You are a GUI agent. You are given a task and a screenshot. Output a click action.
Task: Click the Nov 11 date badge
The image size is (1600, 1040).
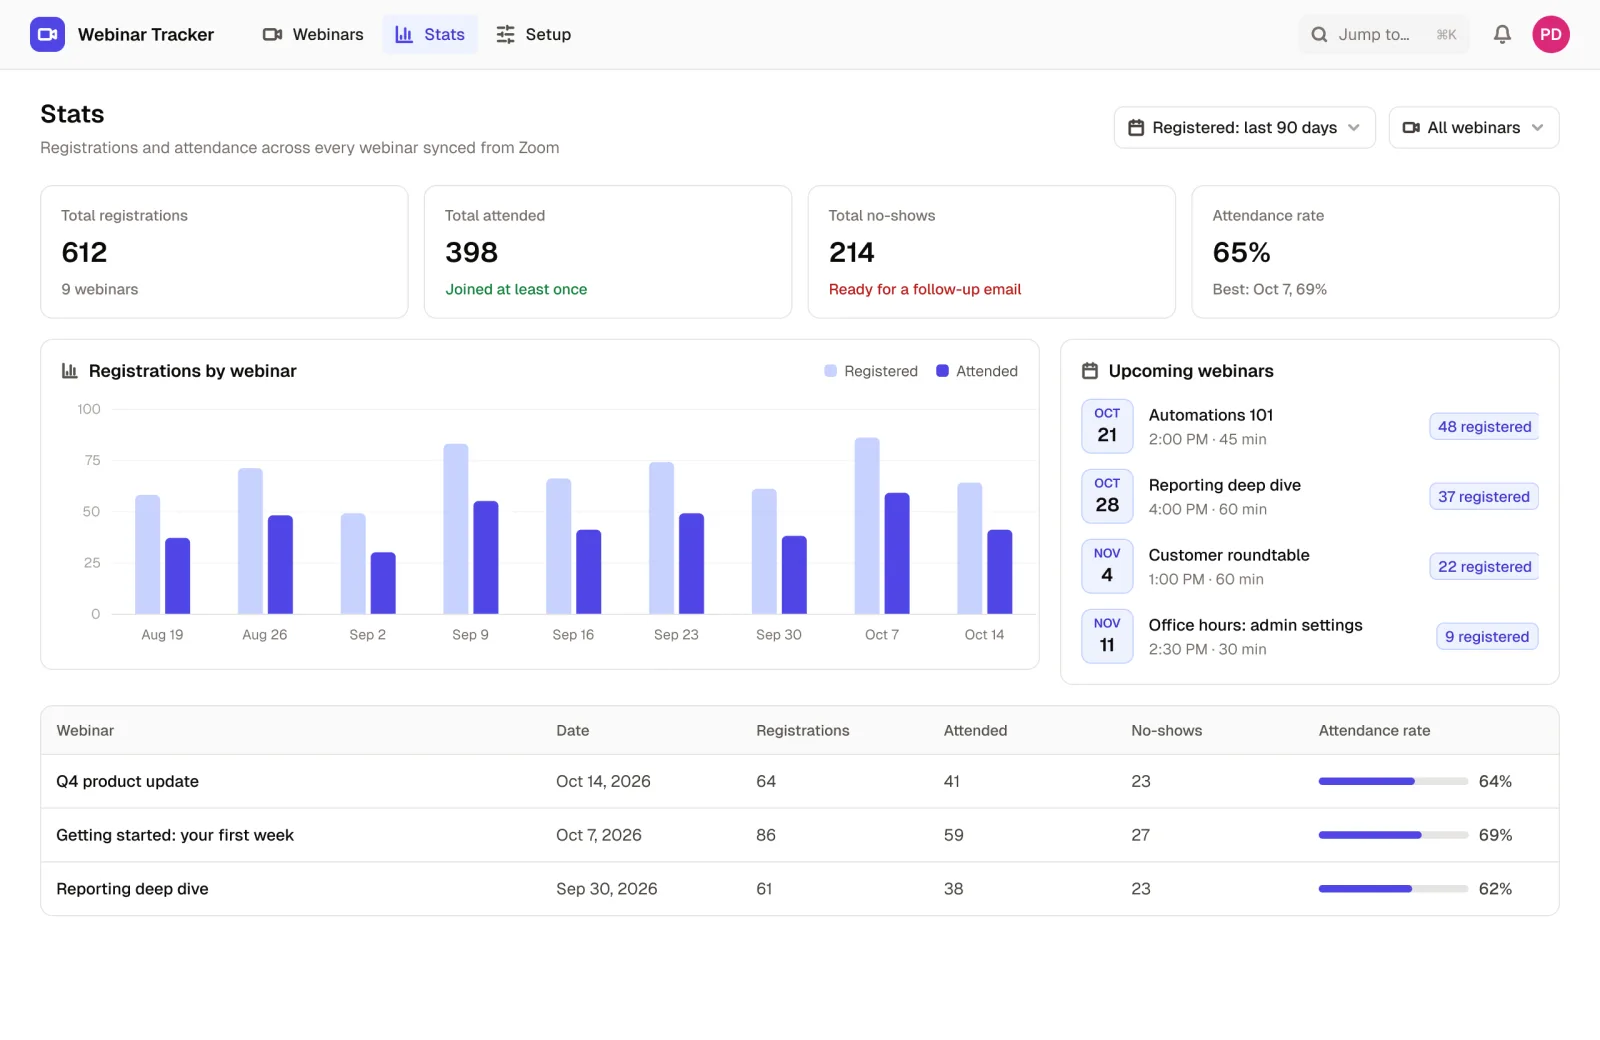click(x=1107, y=636)
